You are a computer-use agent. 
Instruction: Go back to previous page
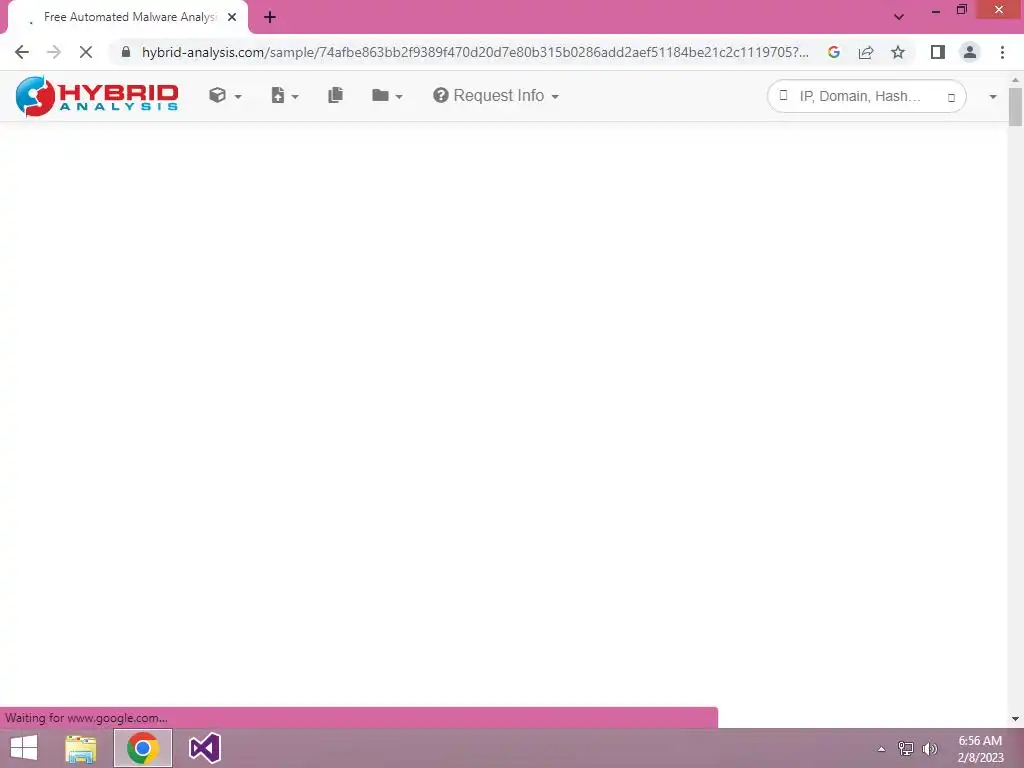(x=22, y=52)
